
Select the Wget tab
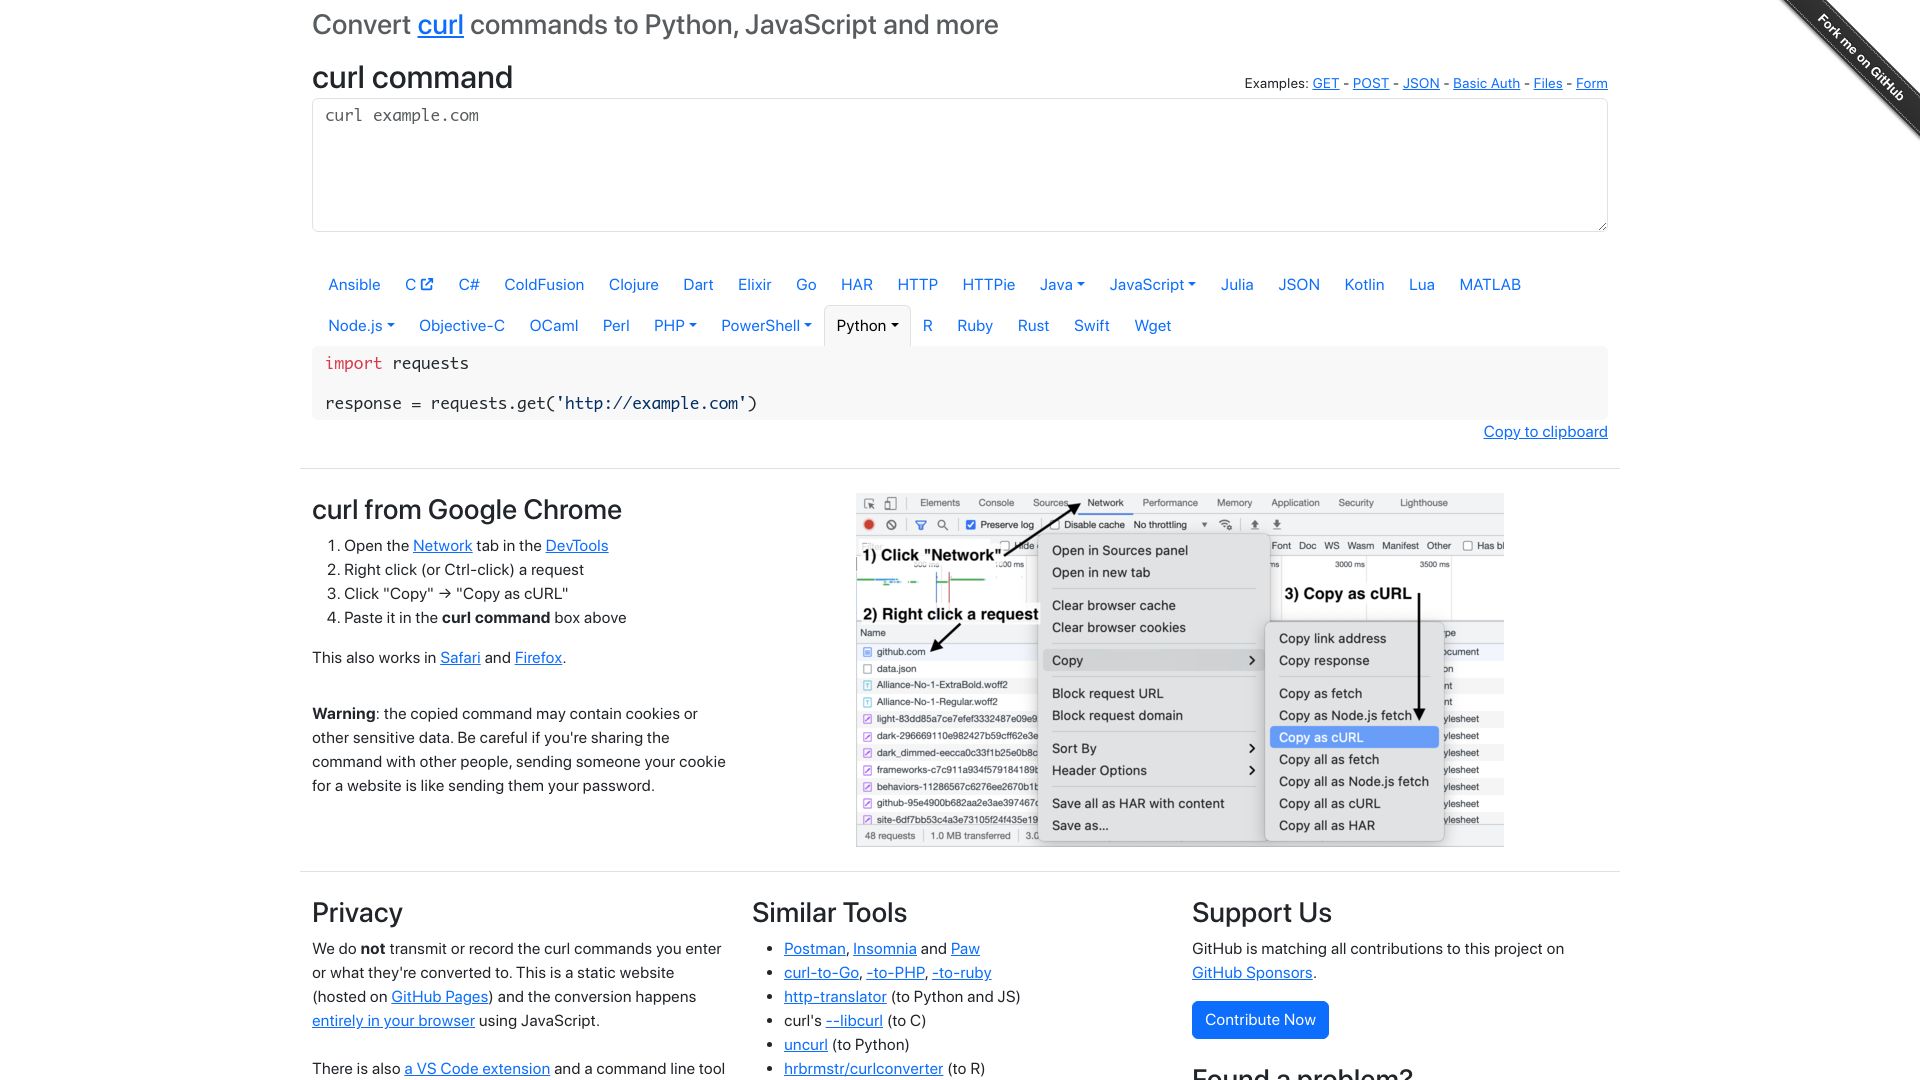[x=1152, y=326]
